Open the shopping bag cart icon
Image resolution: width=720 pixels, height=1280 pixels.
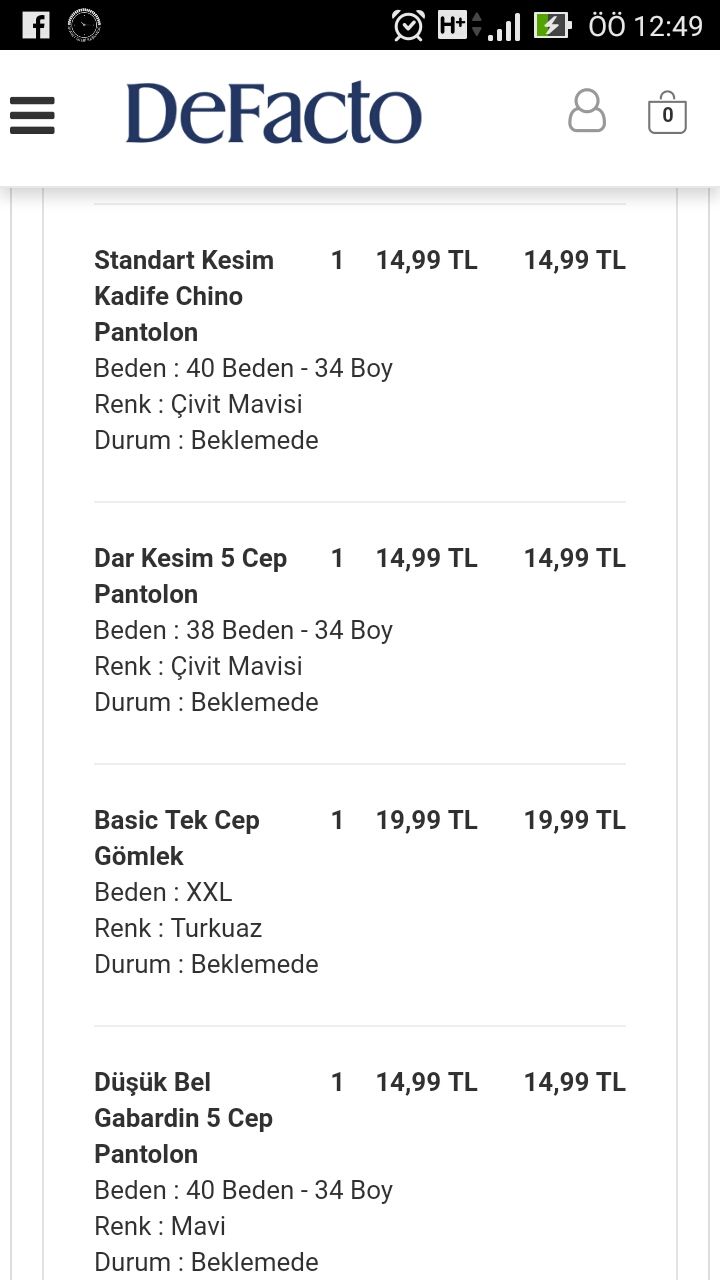point(667,113)
